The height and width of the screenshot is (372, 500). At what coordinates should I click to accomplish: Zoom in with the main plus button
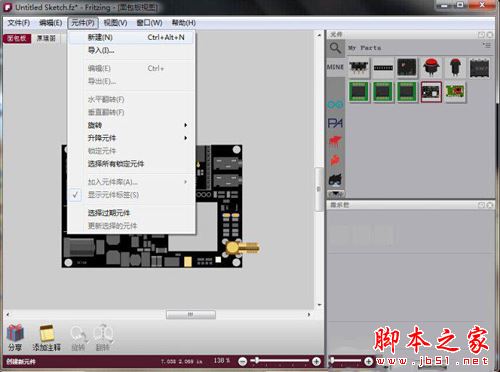click(316, 361)
